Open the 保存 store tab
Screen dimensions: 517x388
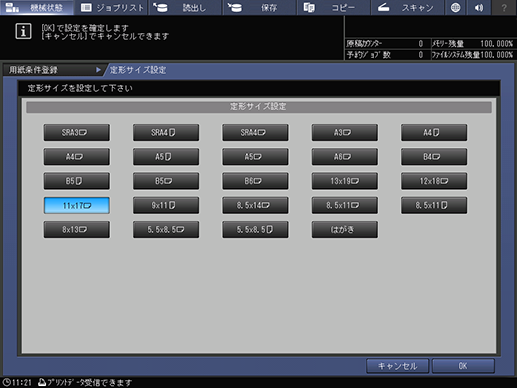pyautogui.click(x=259, y=7)
